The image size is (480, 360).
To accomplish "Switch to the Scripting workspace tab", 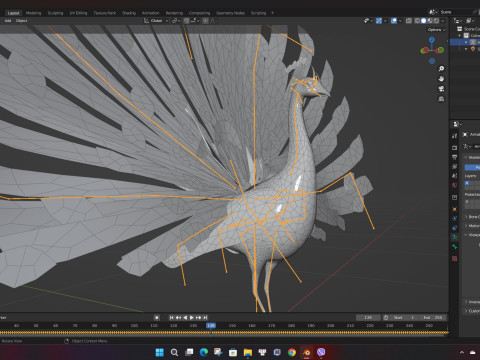I will (x=258, y=13).
